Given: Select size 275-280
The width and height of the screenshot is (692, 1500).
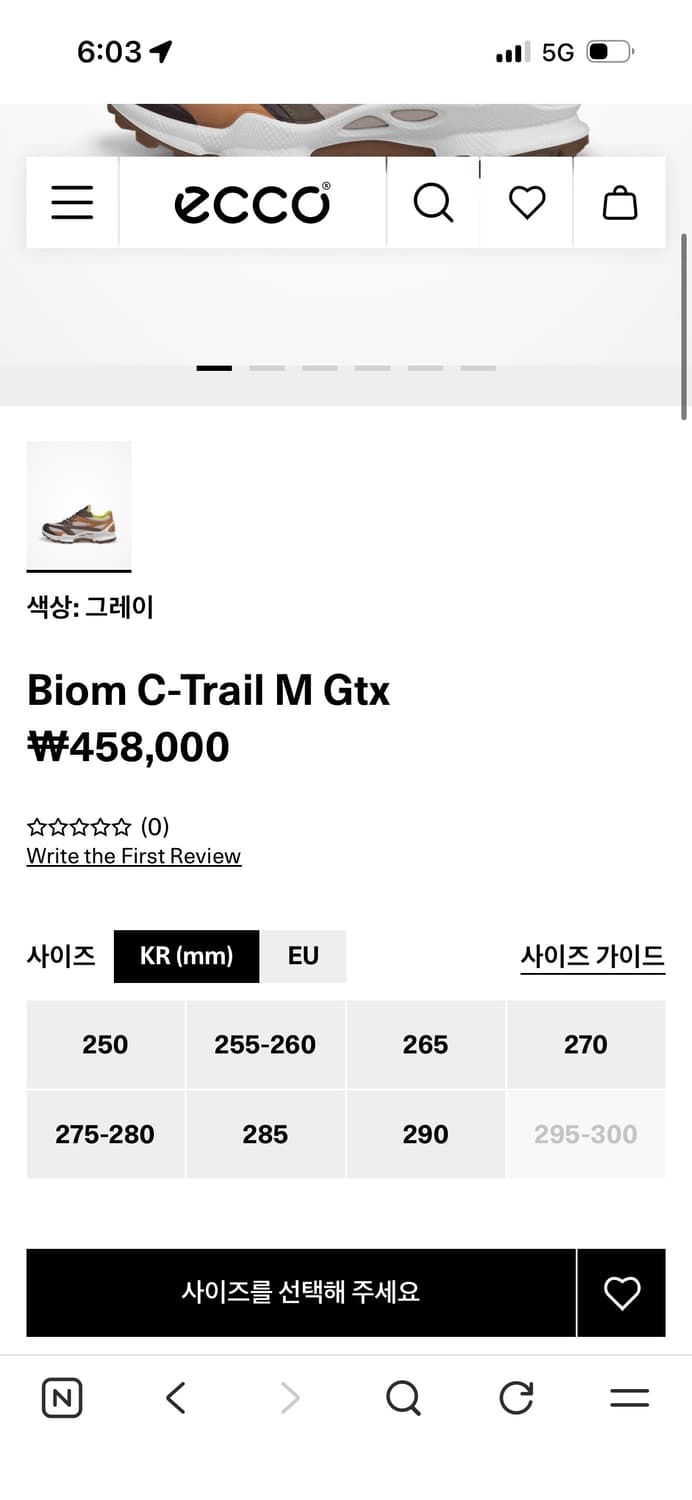Looking at the screenshot, I should coord(105,1134).
